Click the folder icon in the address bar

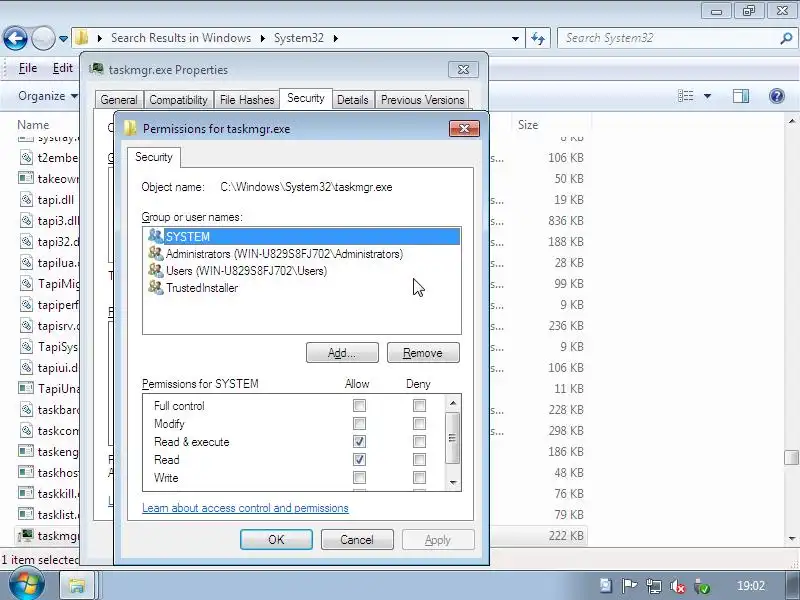82,38
